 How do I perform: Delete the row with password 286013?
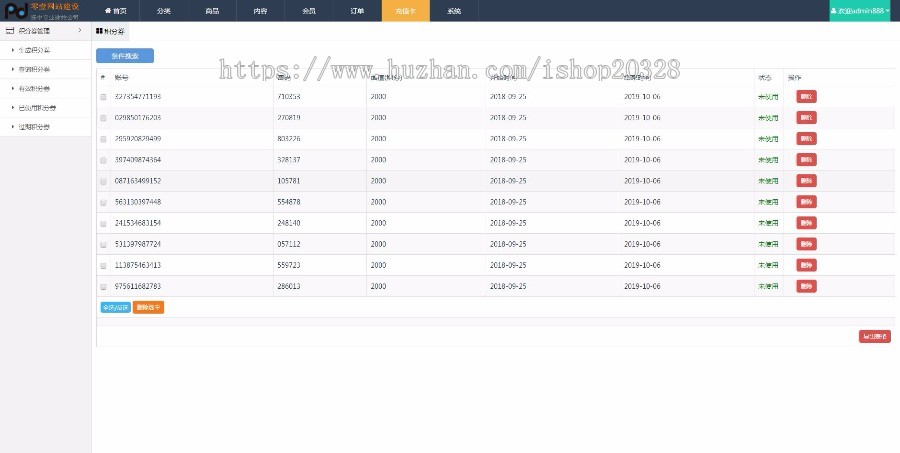pyautogui.click(x=806, y=286)
